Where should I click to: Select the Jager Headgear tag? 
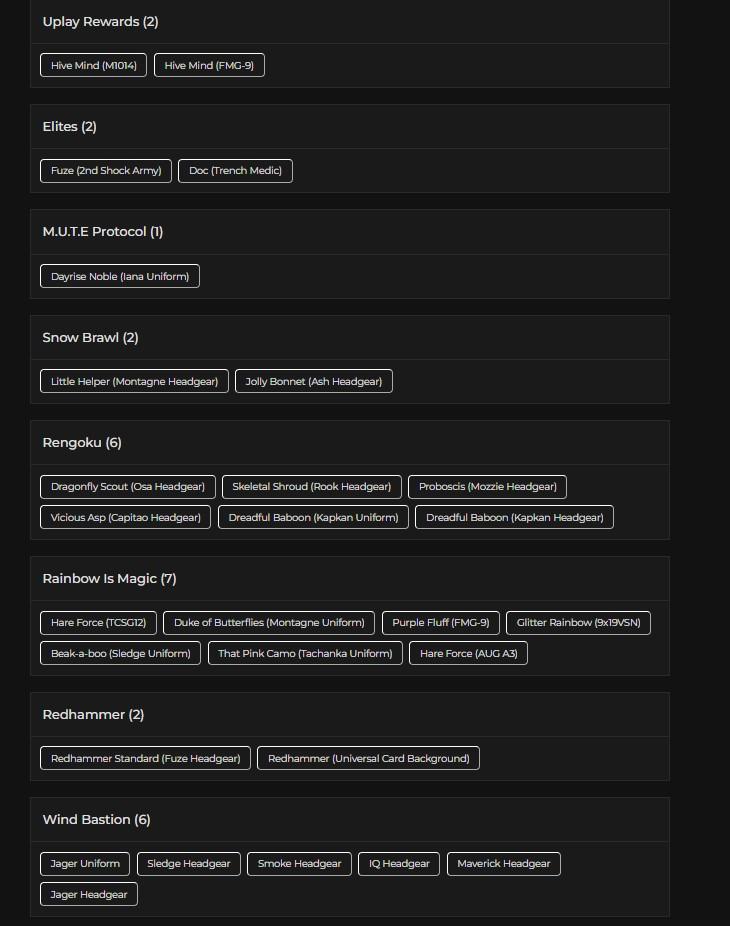(x=89, y=894)
